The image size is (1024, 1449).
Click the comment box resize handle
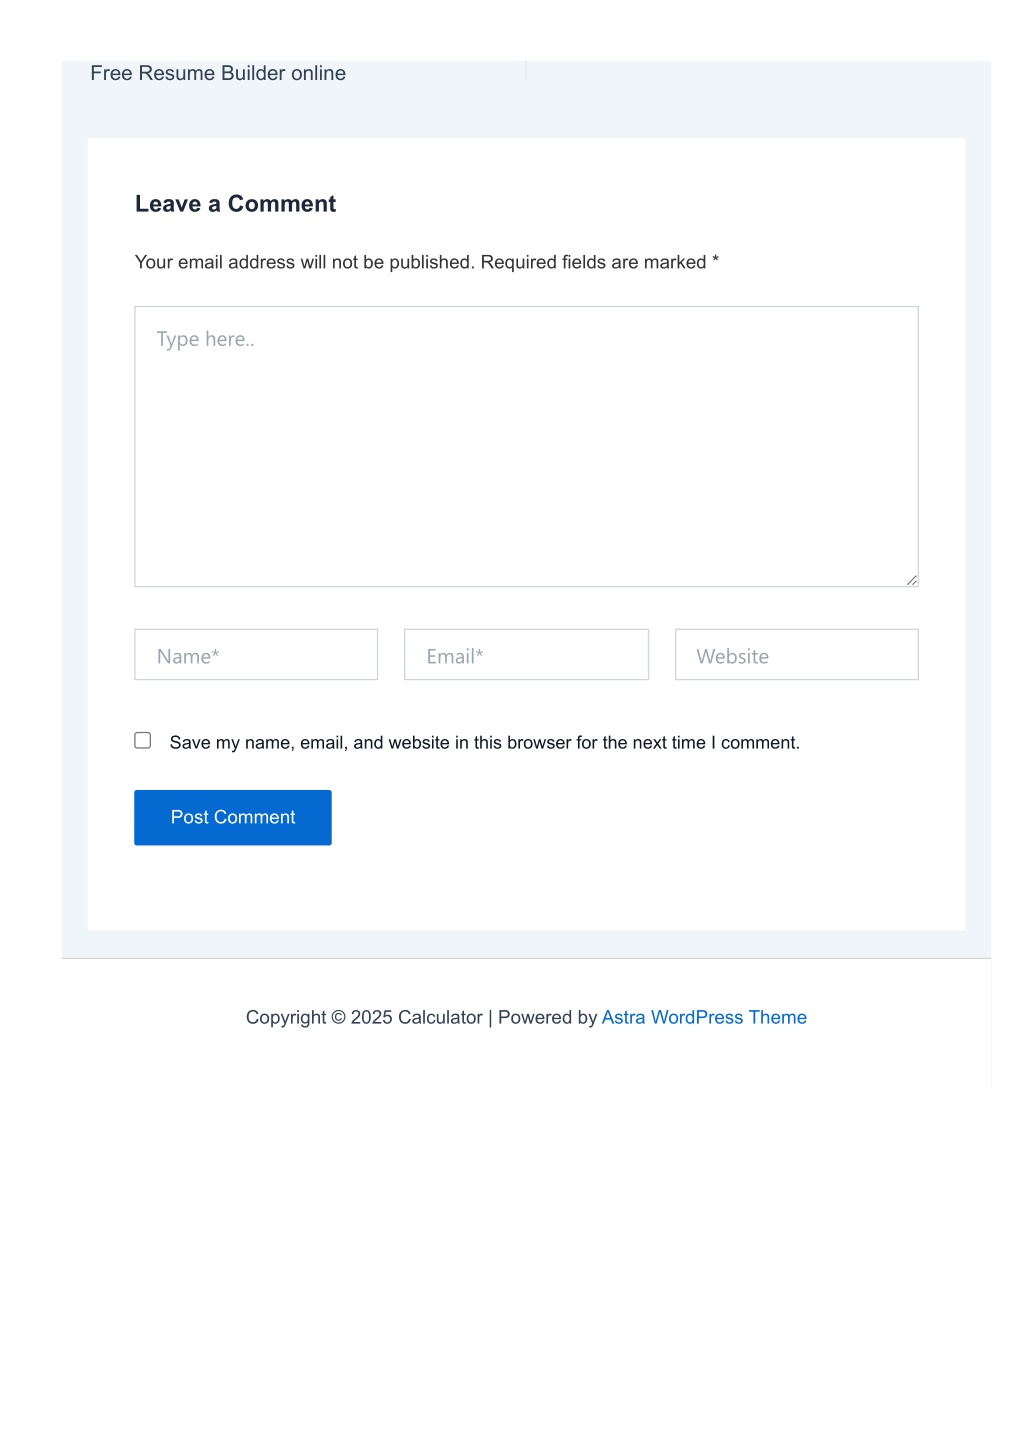(x=912, y=580)
